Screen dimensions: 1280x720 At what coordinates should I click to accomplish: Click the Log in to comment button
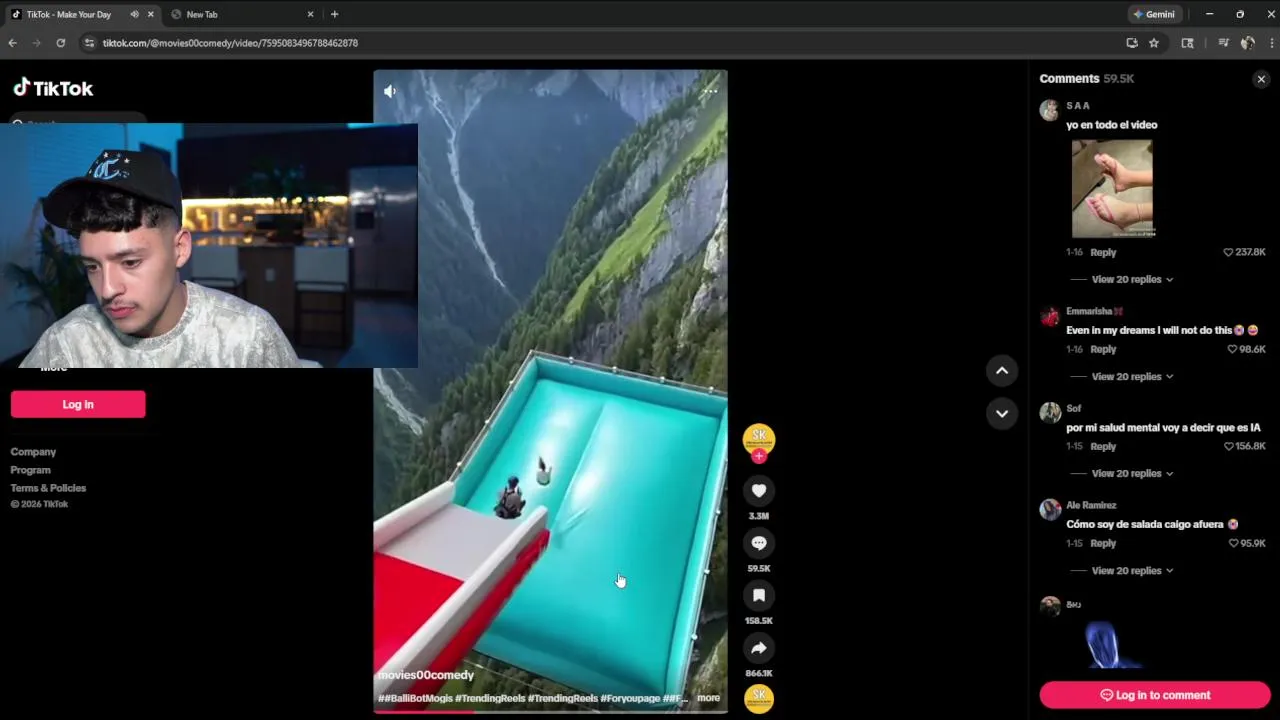1155,695
